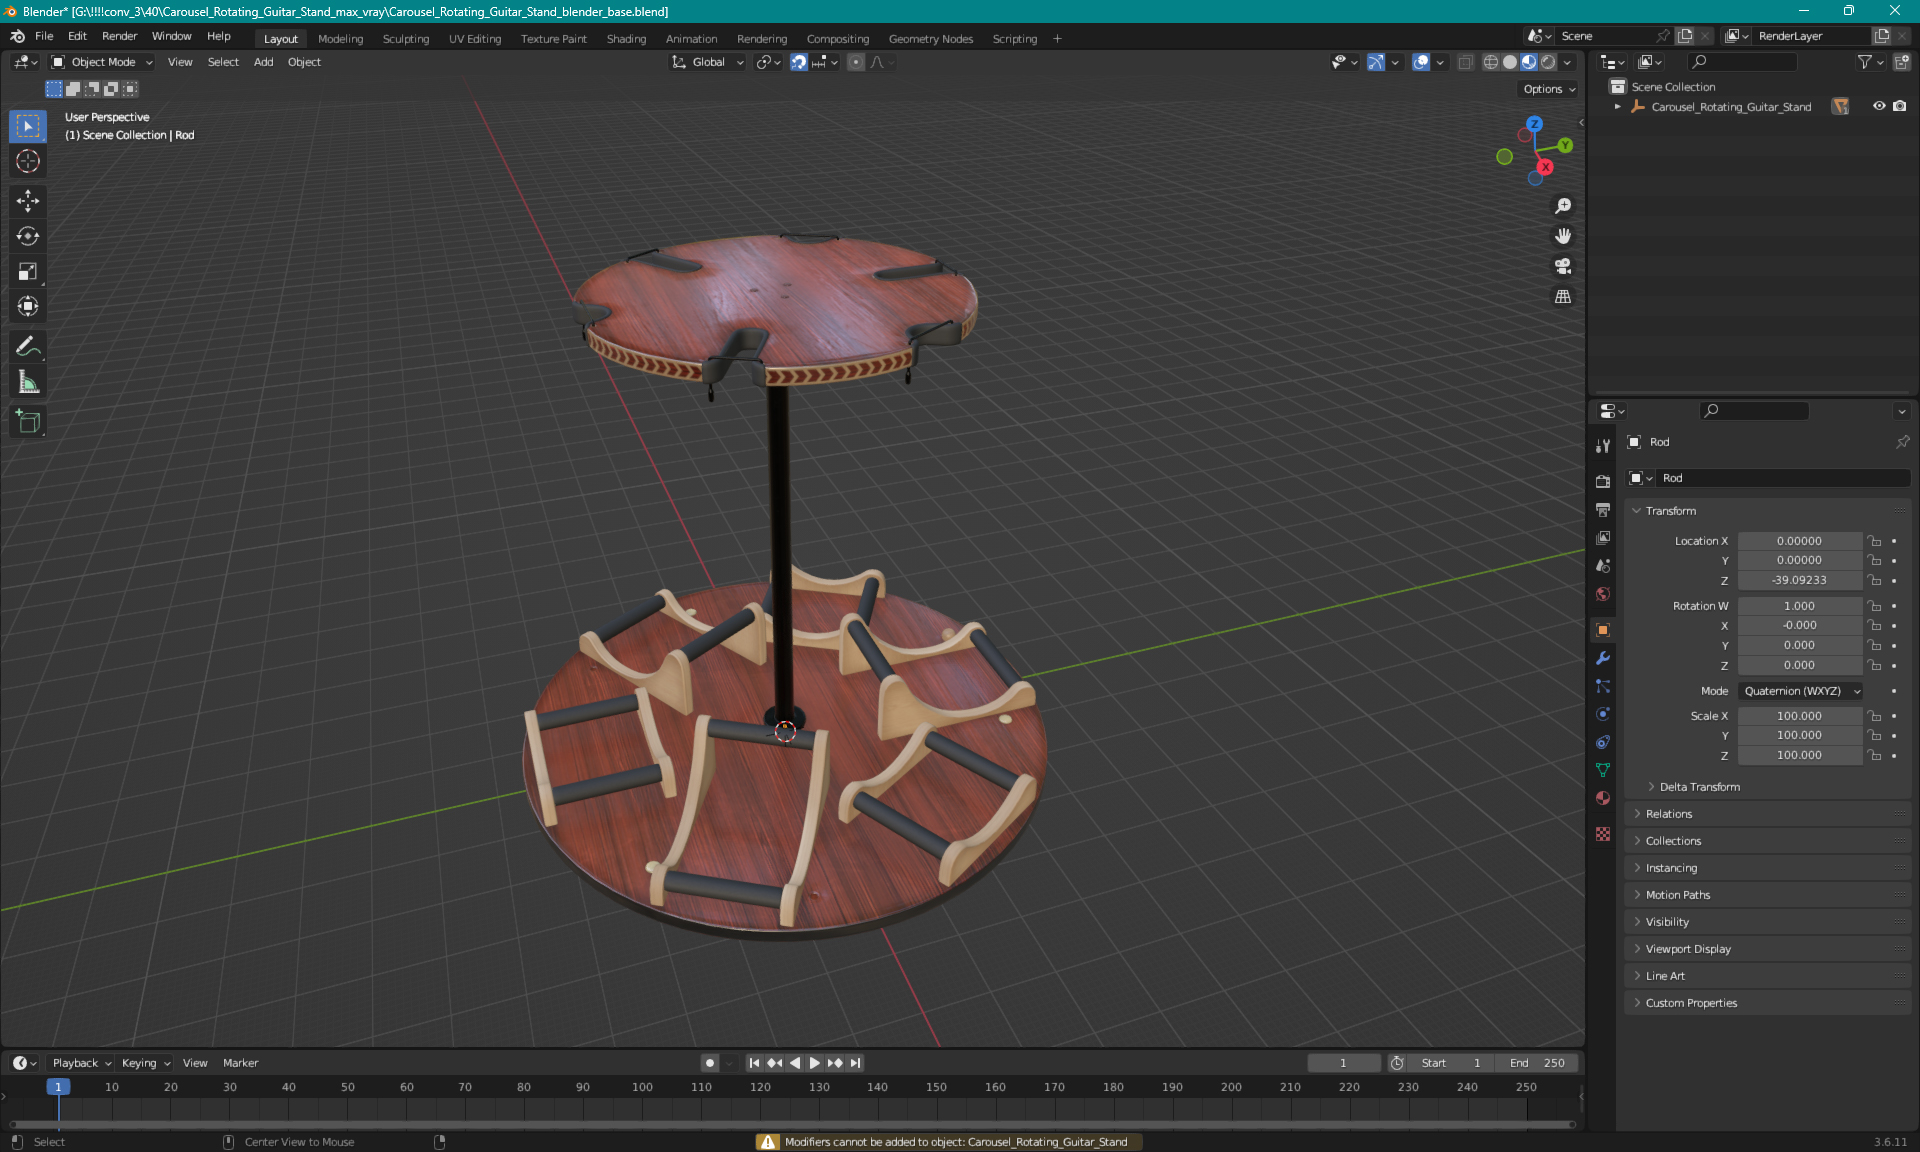
Task: Lock Location X with padlock
Action: click(x=1875, y=541)
